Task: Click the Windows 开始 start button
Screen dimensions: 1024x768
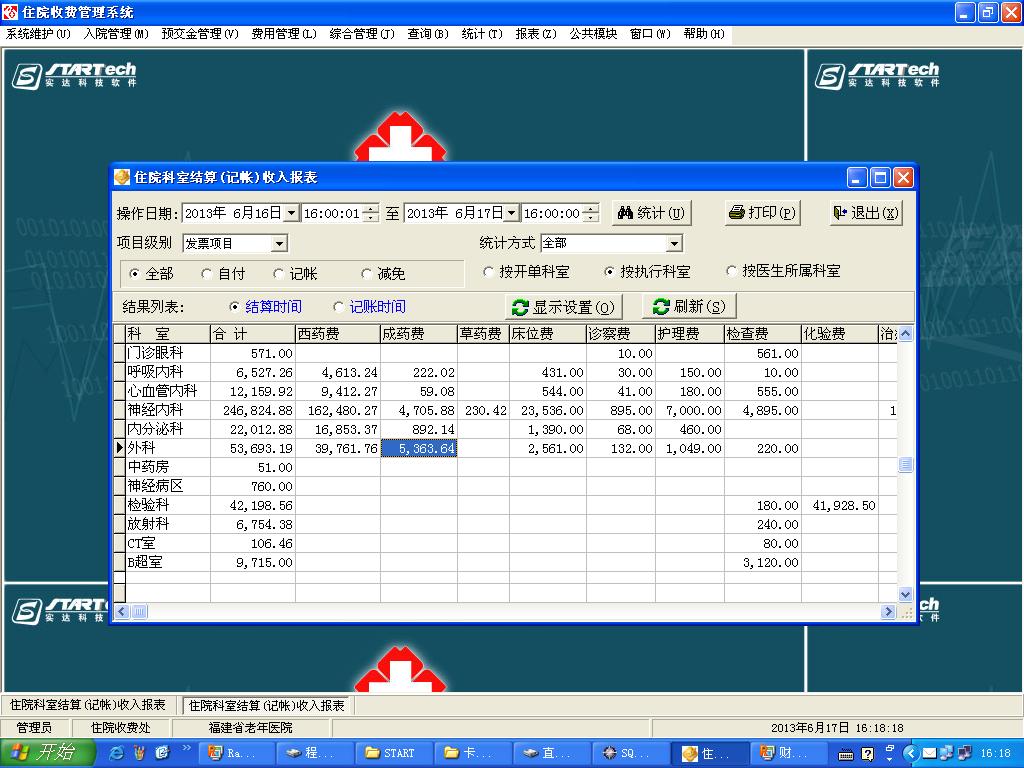Action: [x=47, y=753]
